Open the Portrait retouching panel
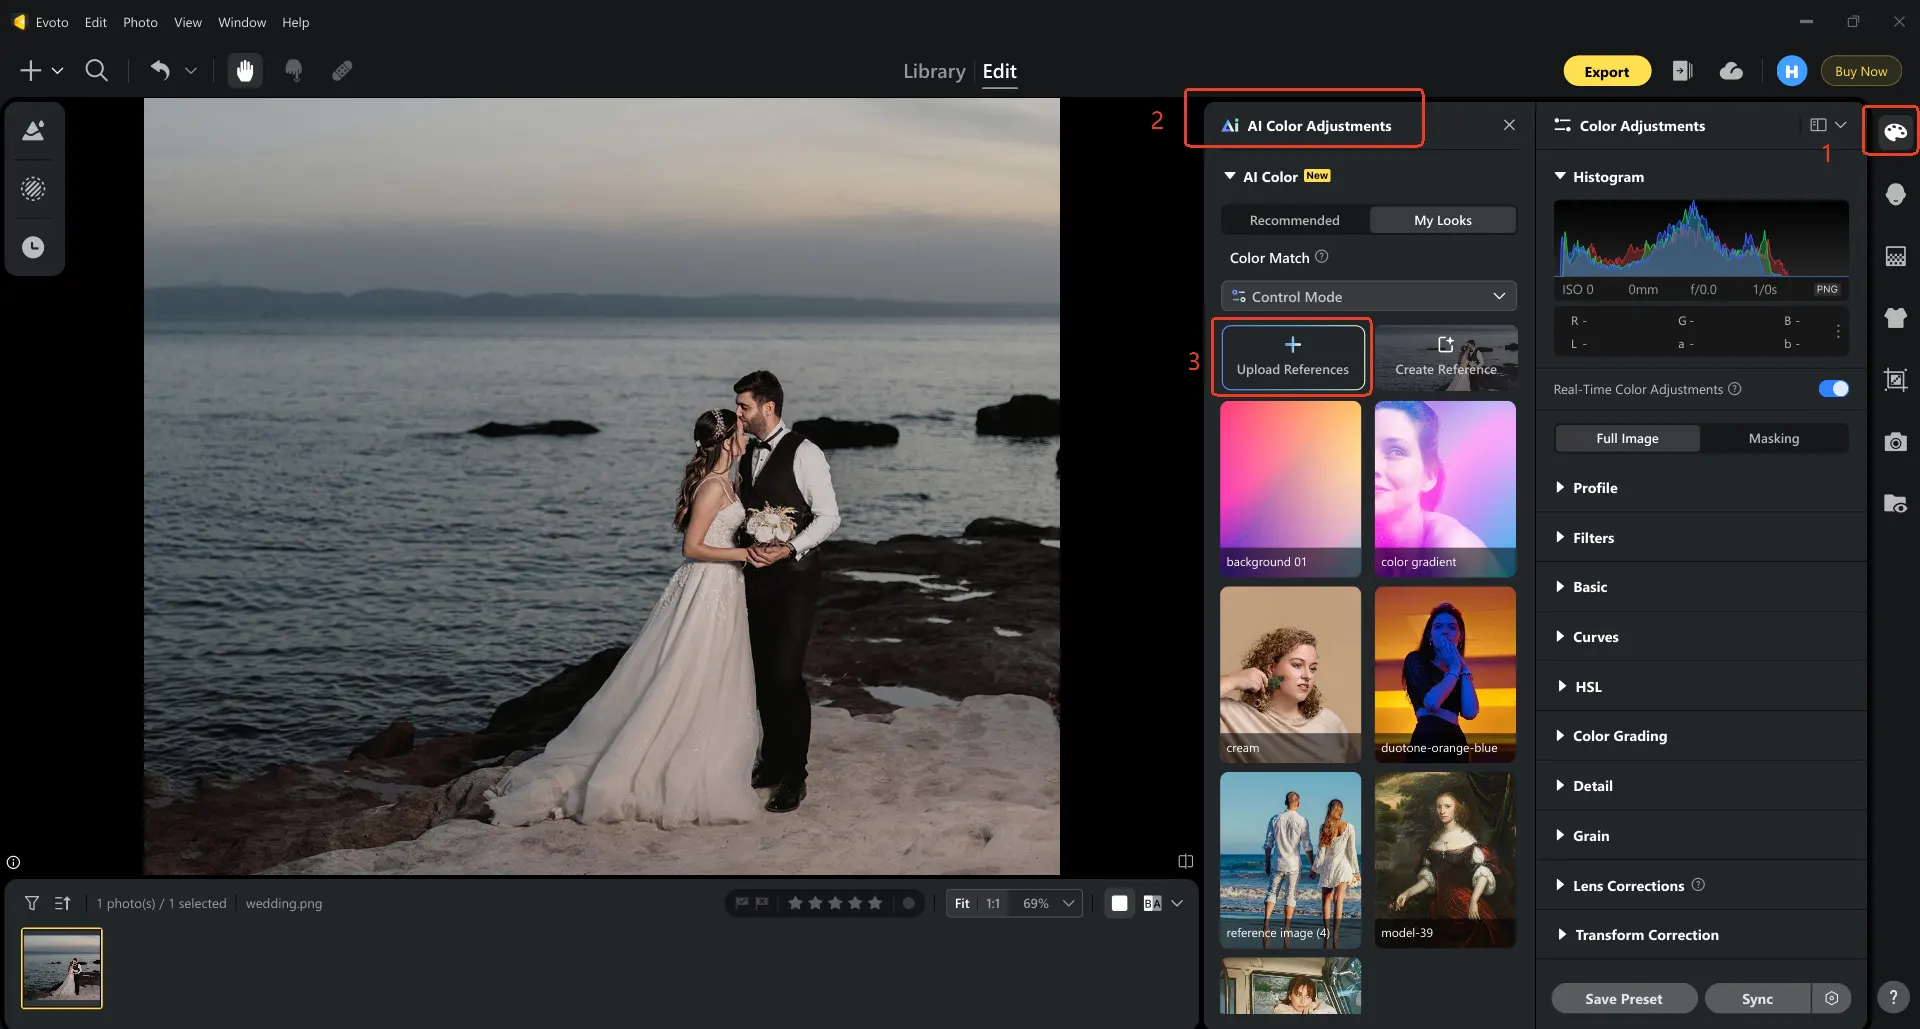The width and height of the screenshot is (1920, 1029). point(1895,194)
